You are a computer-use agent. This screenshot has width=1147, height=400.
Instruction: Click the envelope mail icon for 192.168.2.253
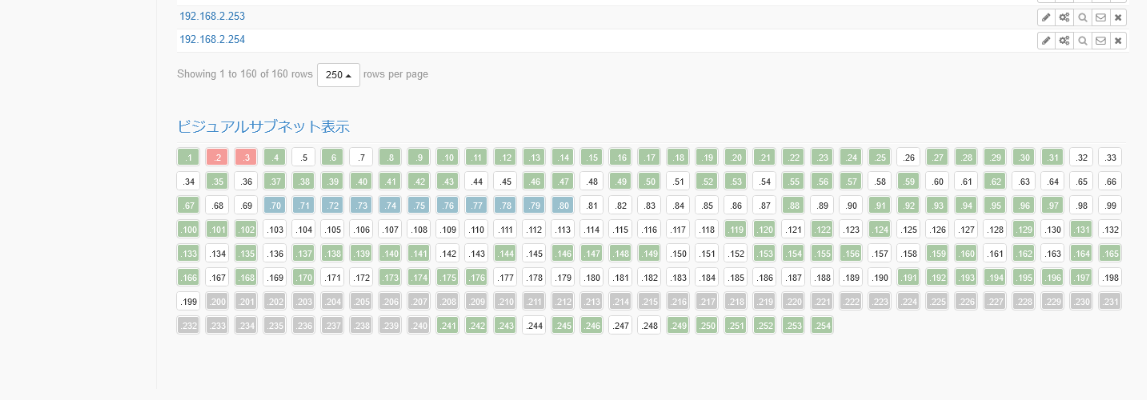(1100, 17)
